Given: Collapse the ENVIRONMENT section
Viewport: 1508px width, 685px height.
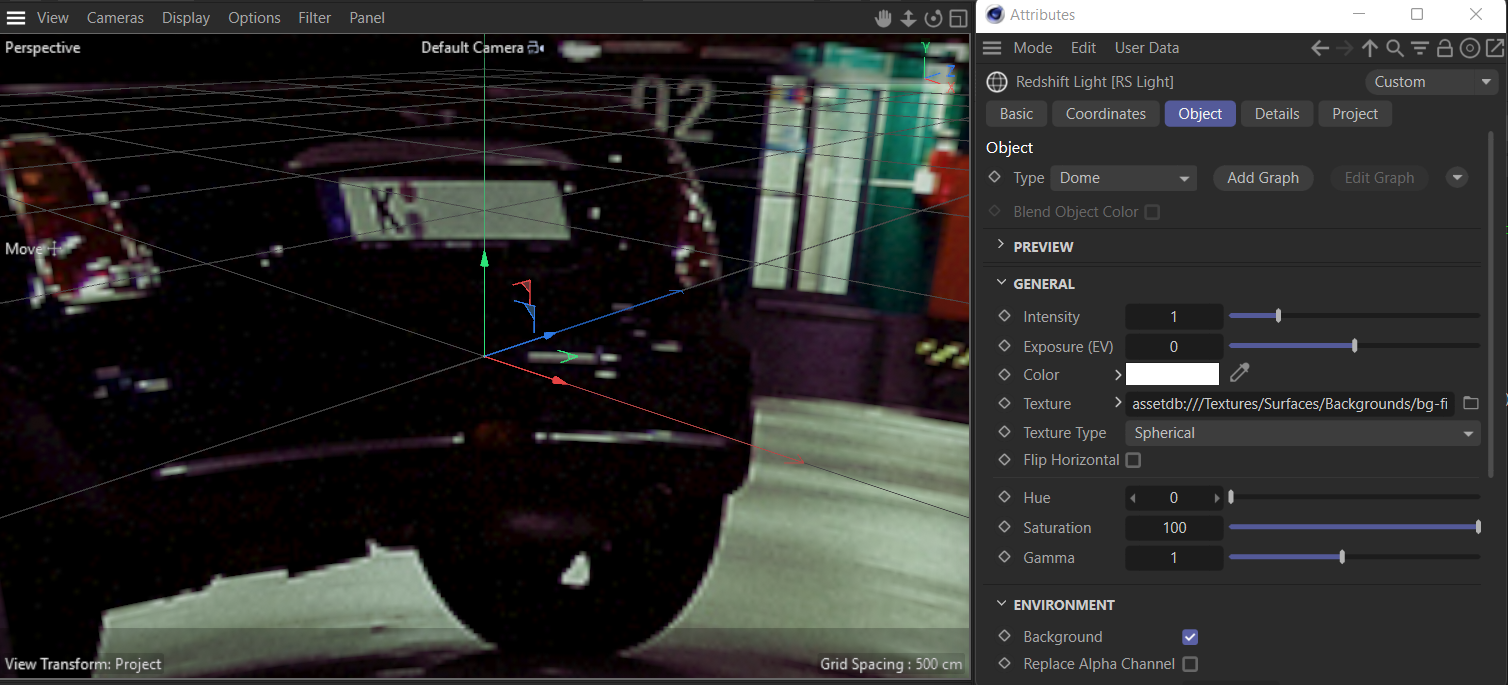Looking at the screenshot, I should click(1001, 605).
